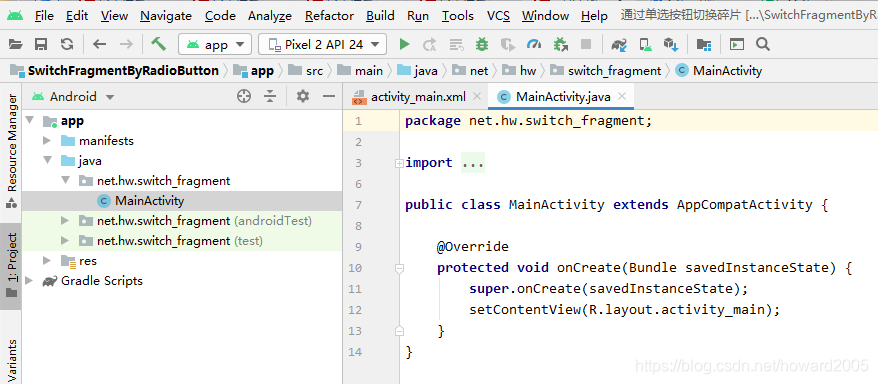Click SwitchFragmentByRadioButton breadcrumb
The height and width of the screenshot is (384, 878).
(114, 71)
